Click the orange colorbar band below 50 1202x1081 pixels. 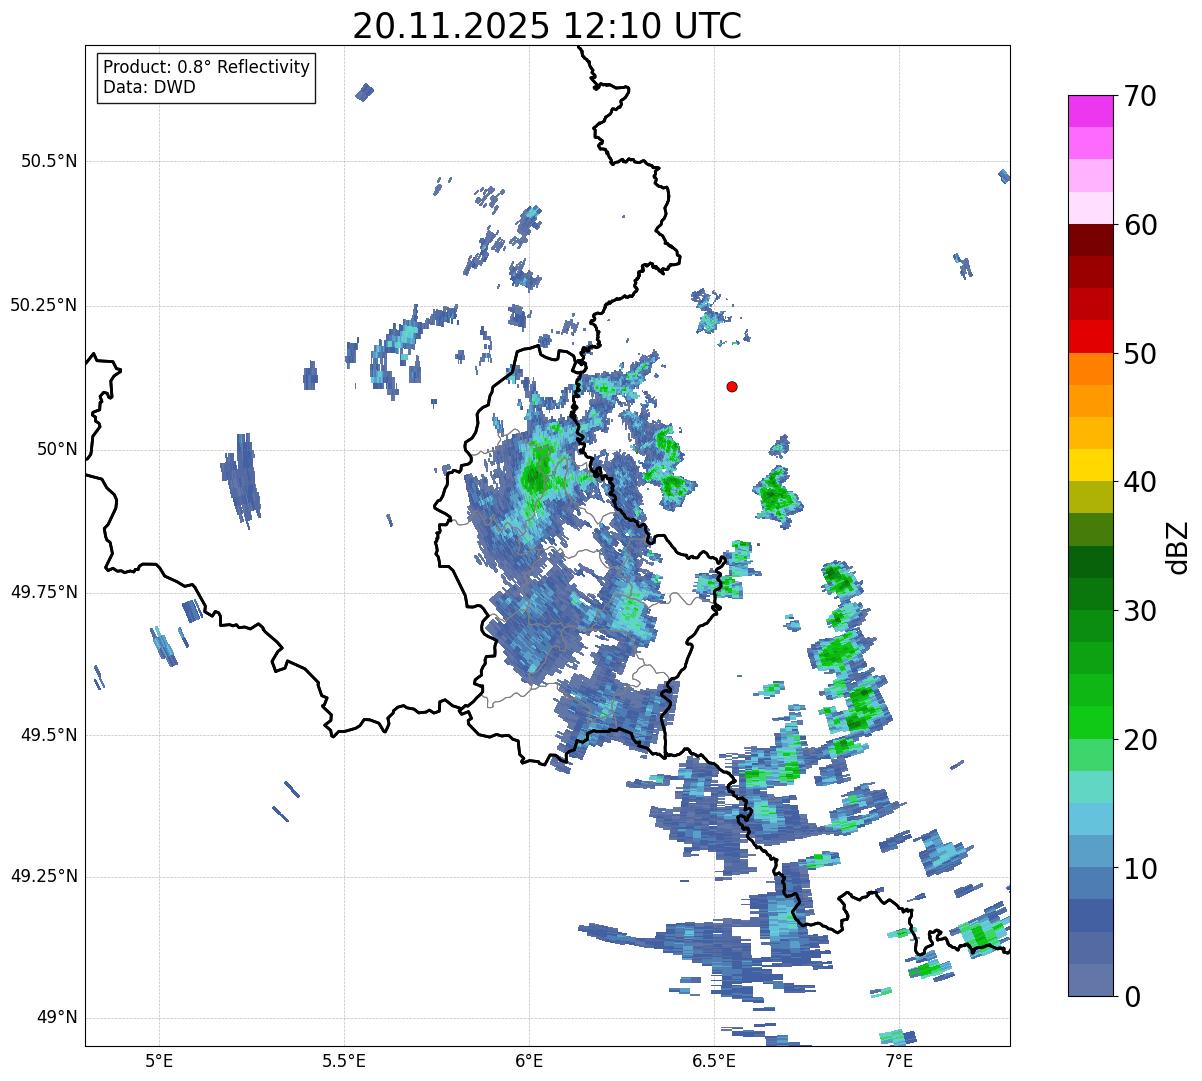click(x=1090, y=369)
